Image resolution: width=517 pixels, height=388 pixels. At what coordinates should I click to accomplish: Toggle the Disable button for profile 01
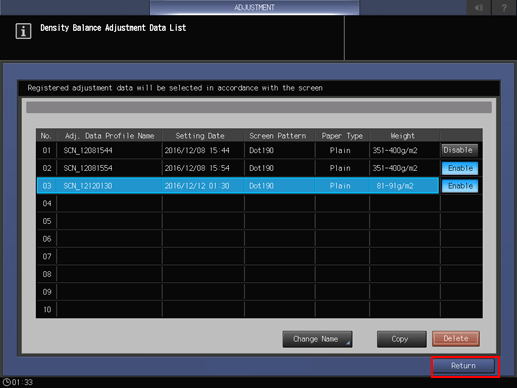click(x=460, y=150)
